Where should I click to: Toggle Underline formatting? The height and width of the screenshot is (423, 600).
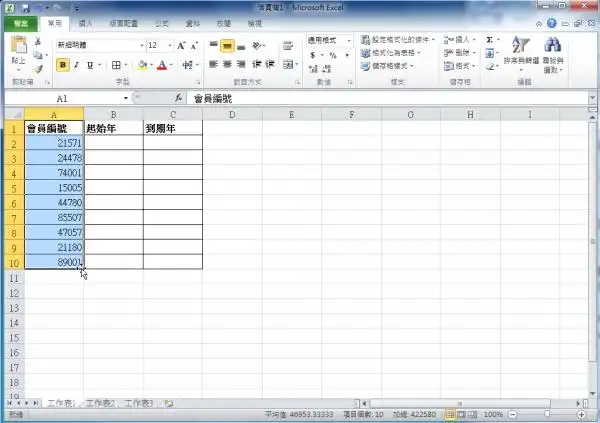[90, 65]
